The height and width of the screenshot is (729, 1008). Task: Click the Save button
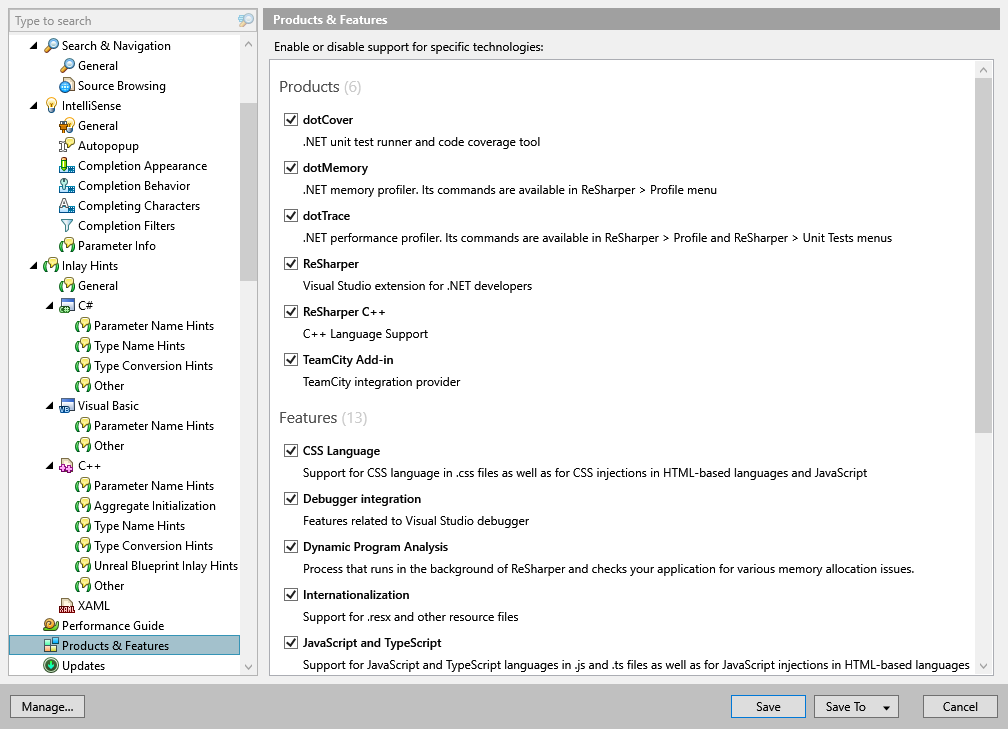768,706
